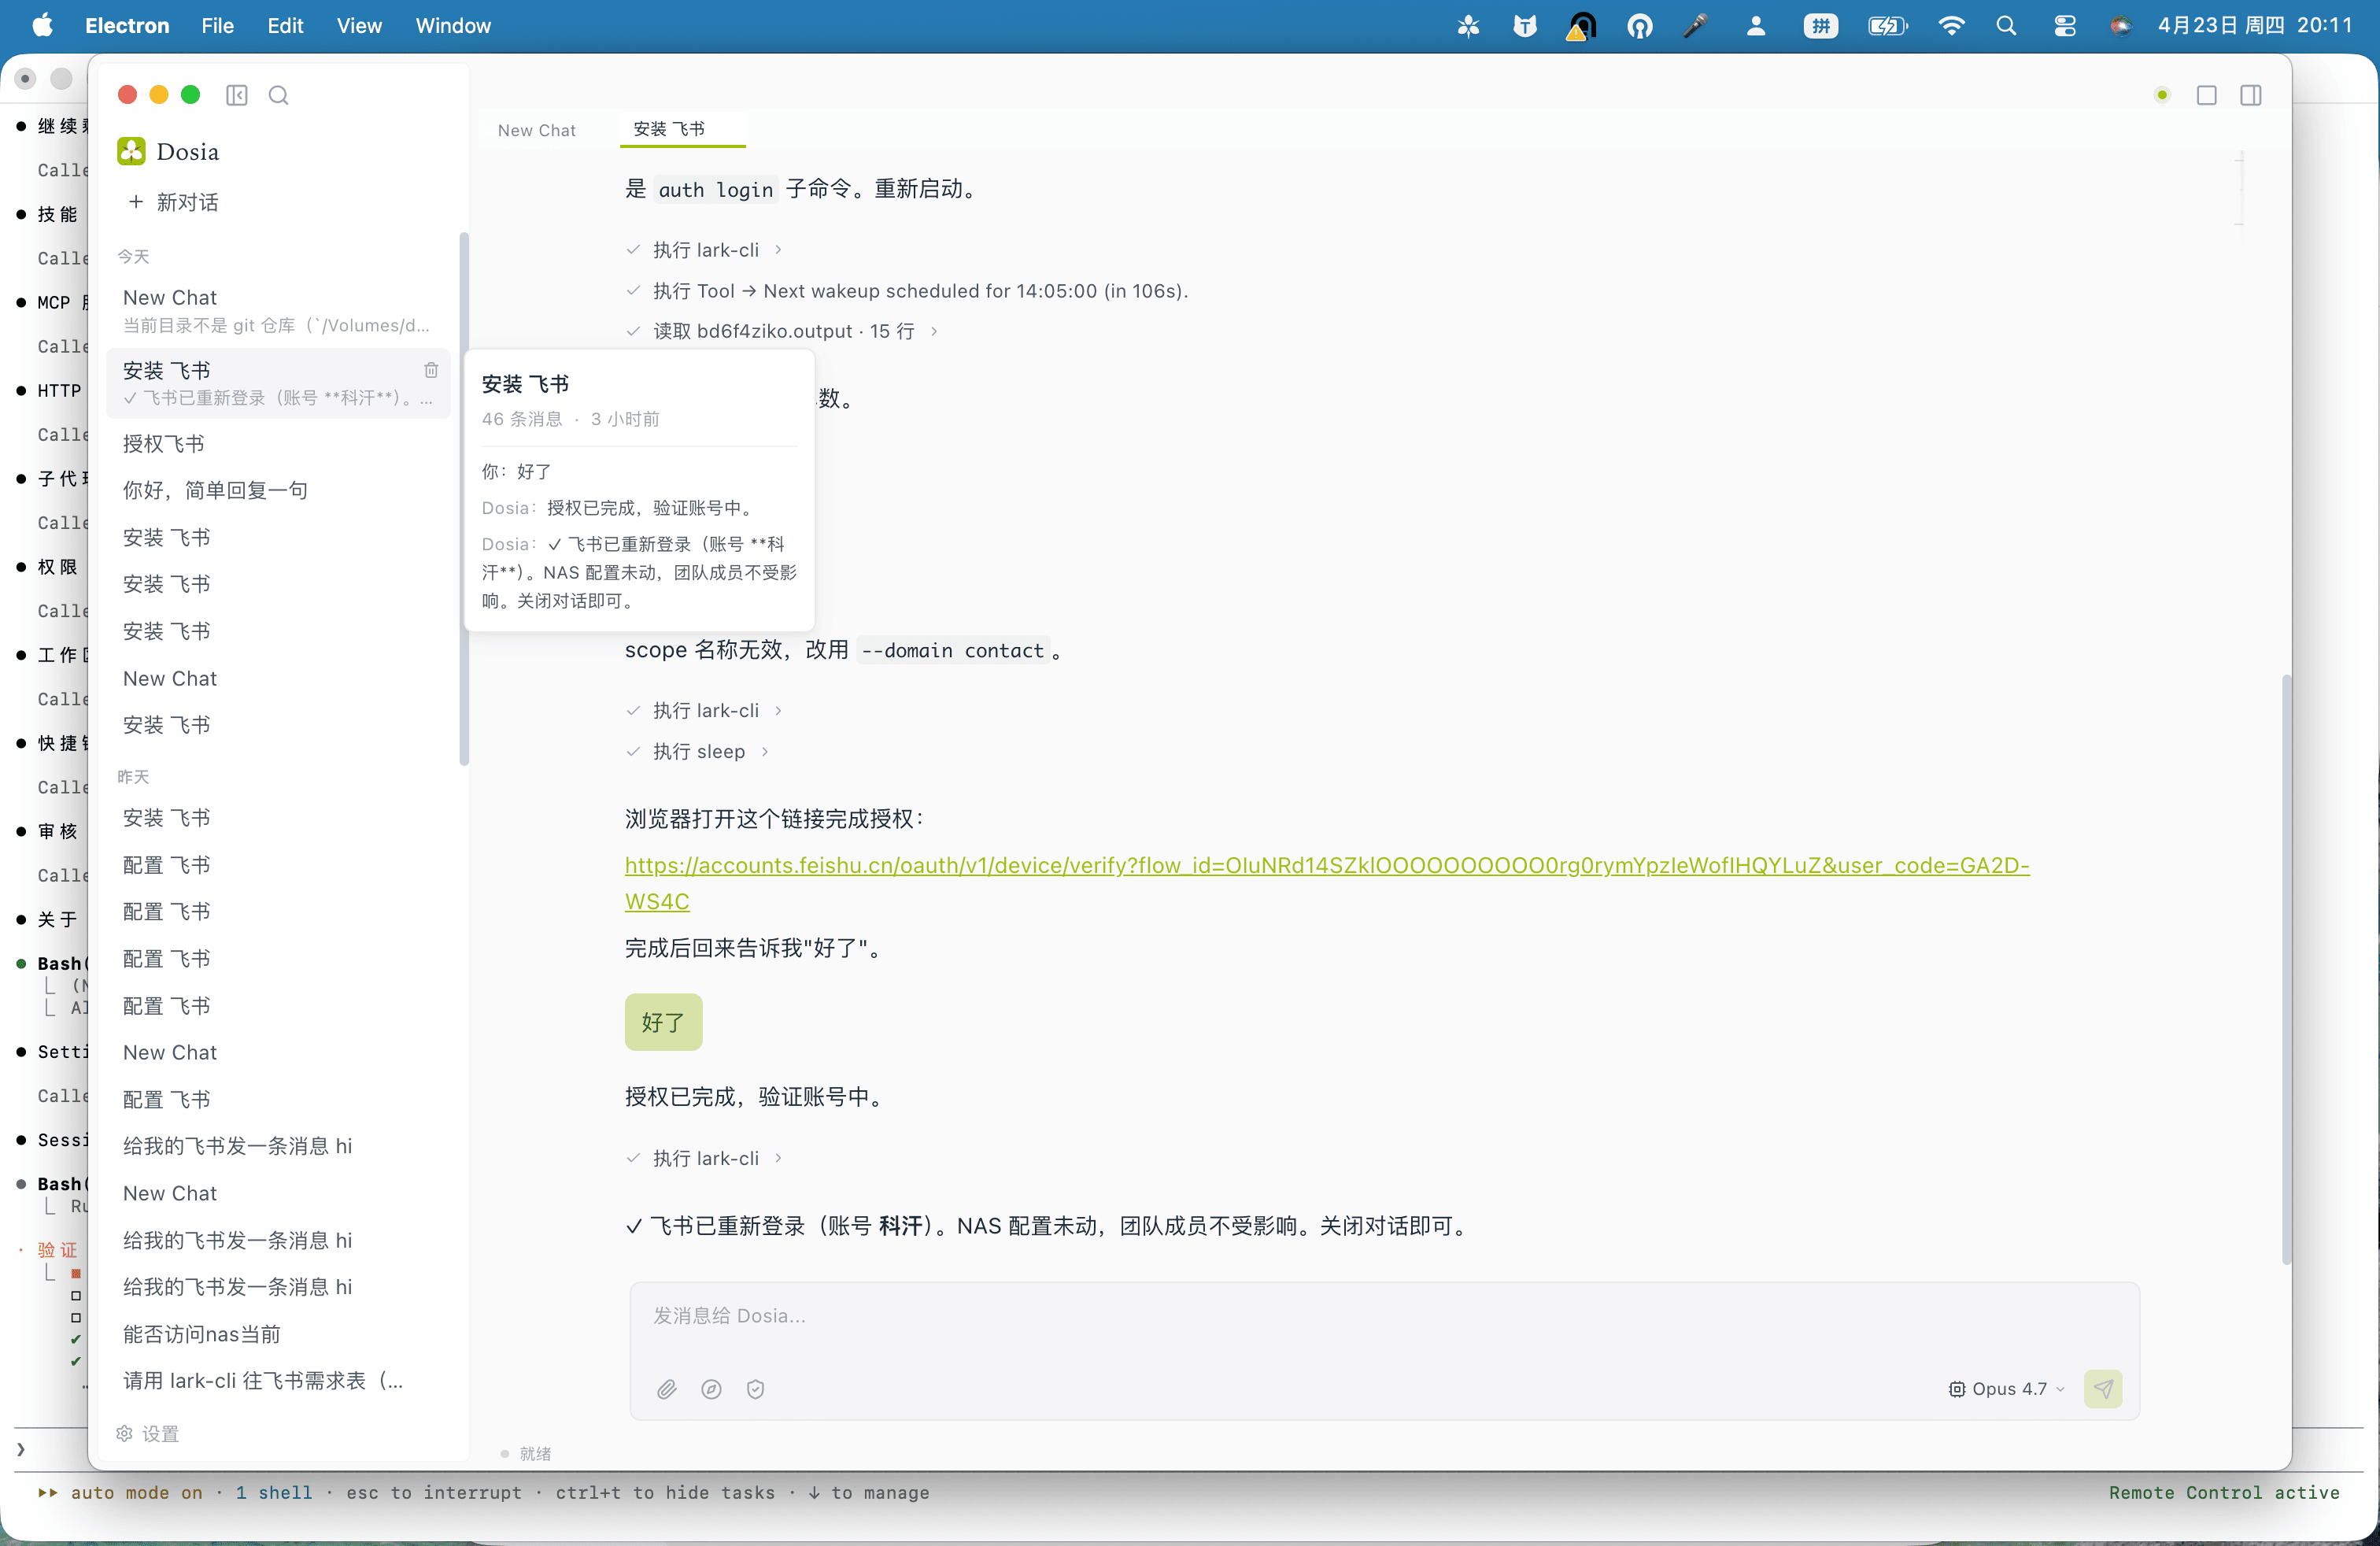Click the user silhouette icon in menu bar

1755,25
